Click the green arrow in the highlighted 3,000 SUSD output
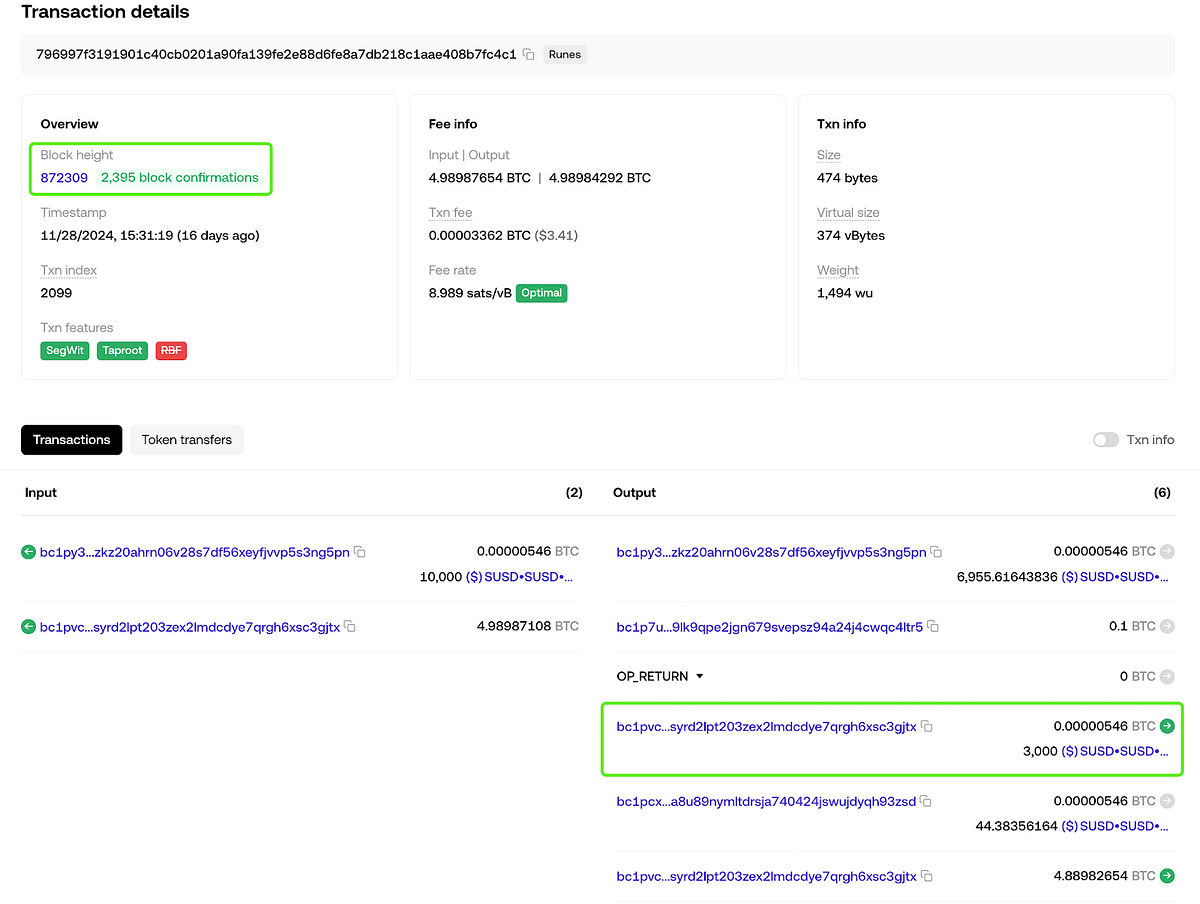This screenshot has width=1200, height=904. (1166, 726)
